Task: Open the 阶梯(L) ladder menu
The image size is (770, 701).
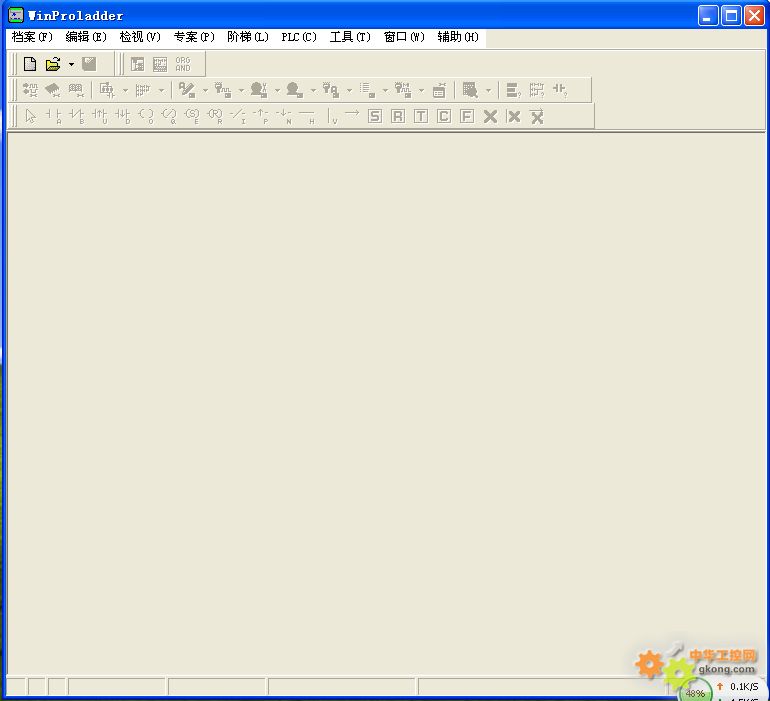Action: click(248, 37)
